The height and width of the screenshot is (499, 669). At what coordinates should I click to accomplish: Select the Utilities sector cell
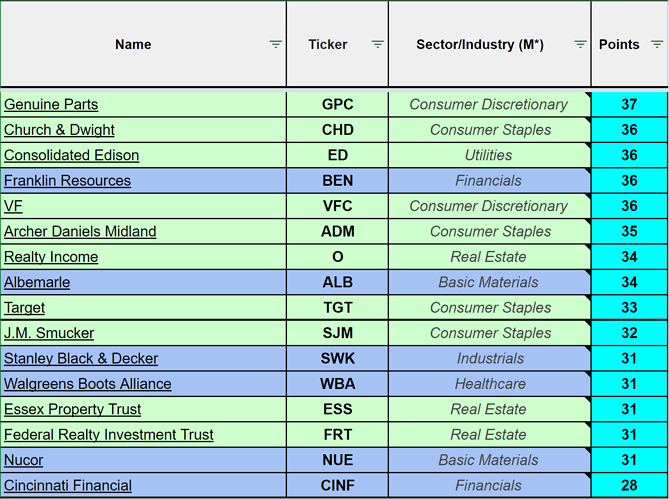pos(488,155)
